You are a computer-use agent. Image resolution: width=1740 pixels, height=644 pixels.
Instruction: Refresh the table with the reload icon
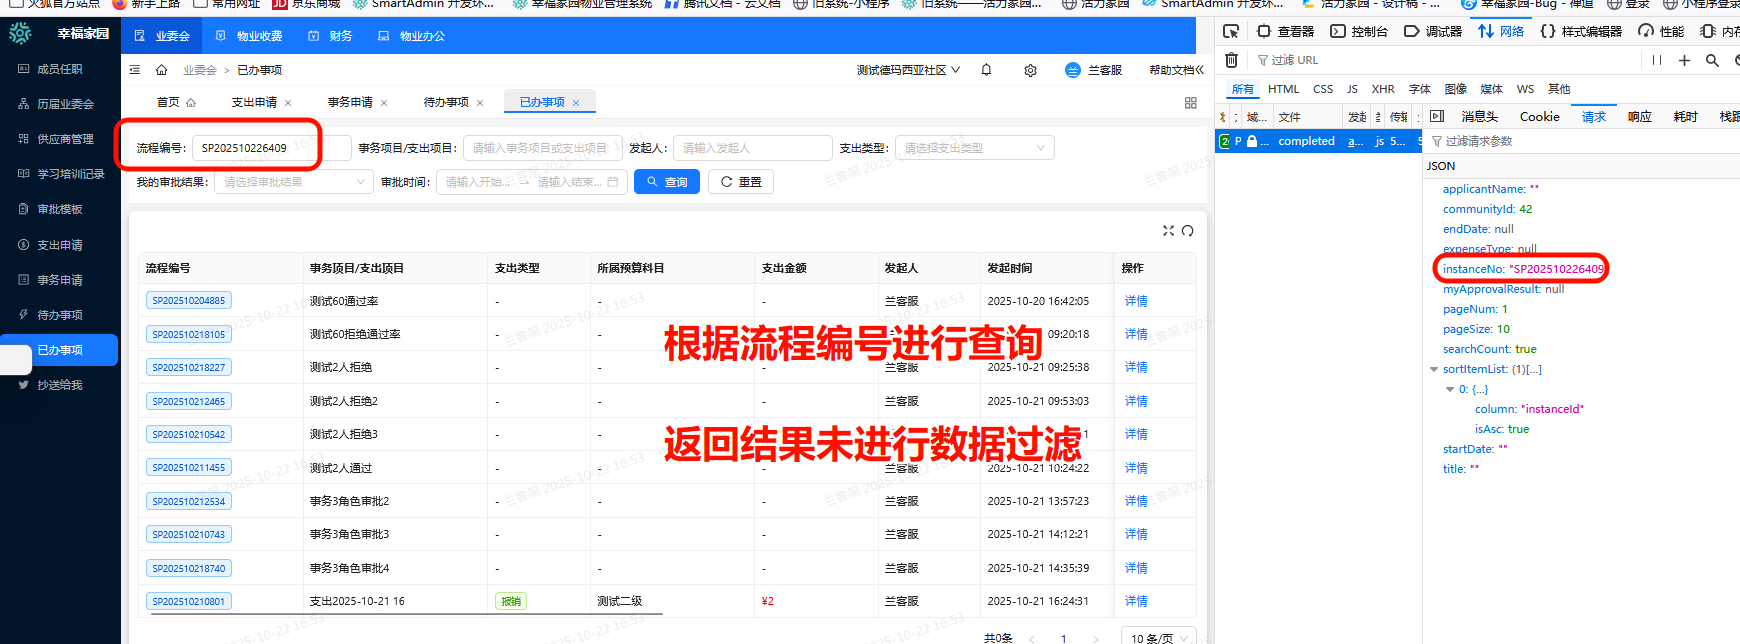(x=1188, y=231)
